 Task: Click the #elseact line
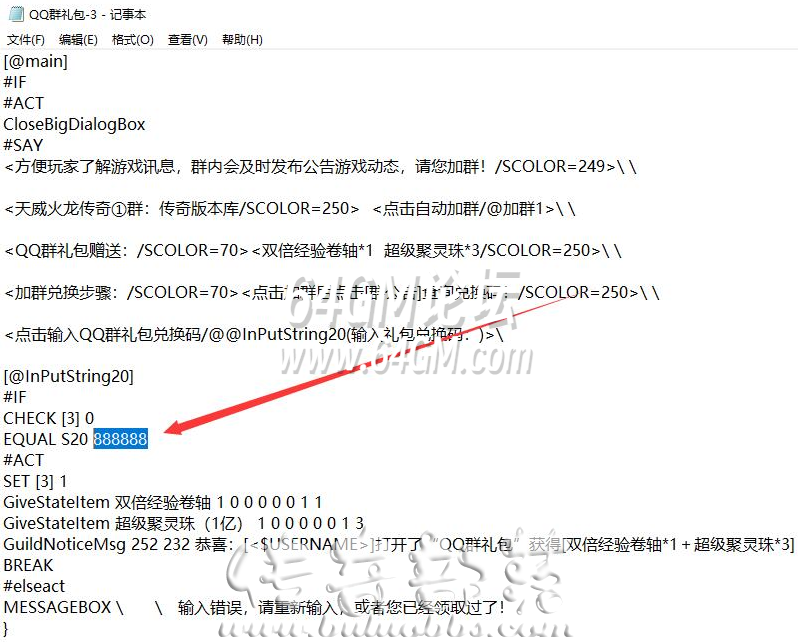click(34, 586)
